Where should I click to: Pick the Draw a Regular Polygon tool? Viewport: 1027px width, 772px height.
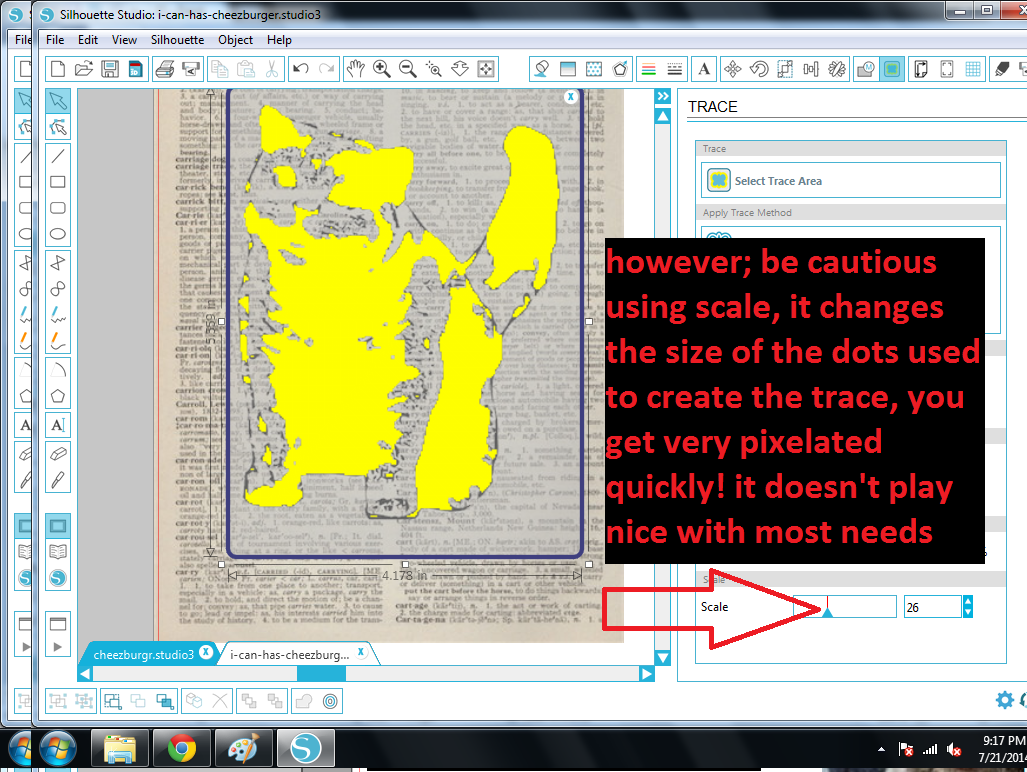(58, 395)
